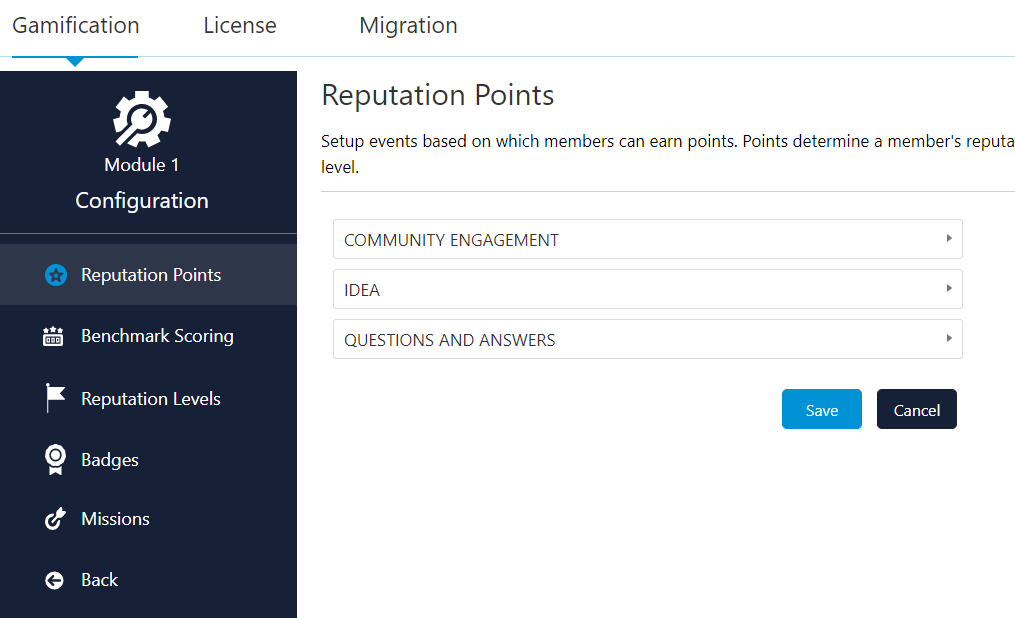Click the Module 1 gear-and-wrench icon
Image resolution: width=1015 pixels, height=618 pixels.
click(142, 118)
